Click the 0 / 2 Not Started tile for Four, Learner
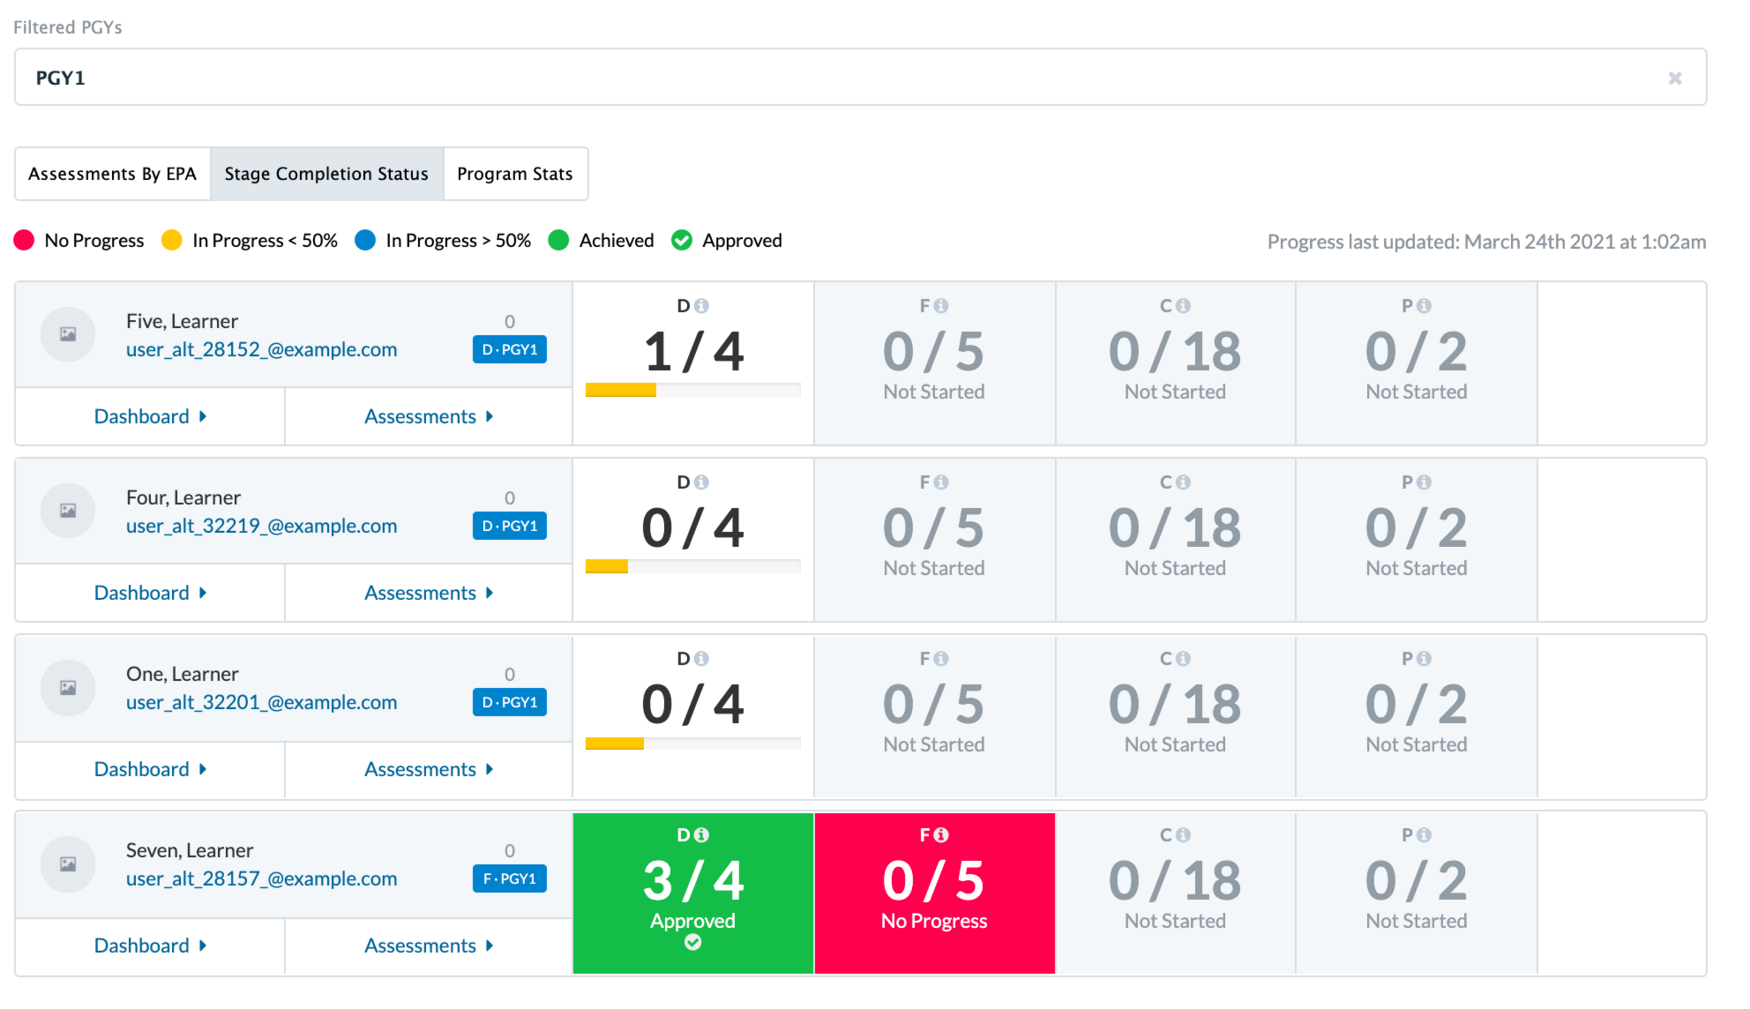 click(1416, 540)
